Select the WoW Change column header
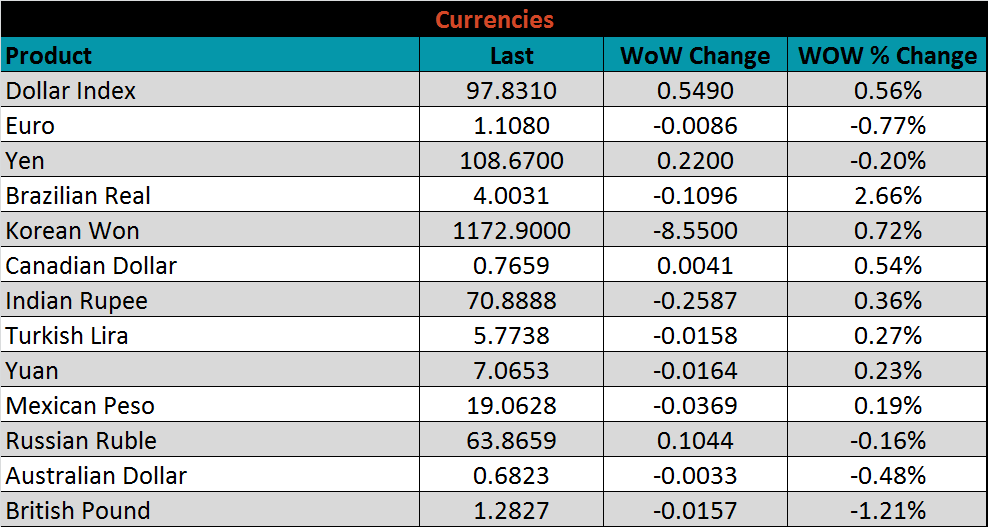Screen dimensions: 988x527 (695, 56)
